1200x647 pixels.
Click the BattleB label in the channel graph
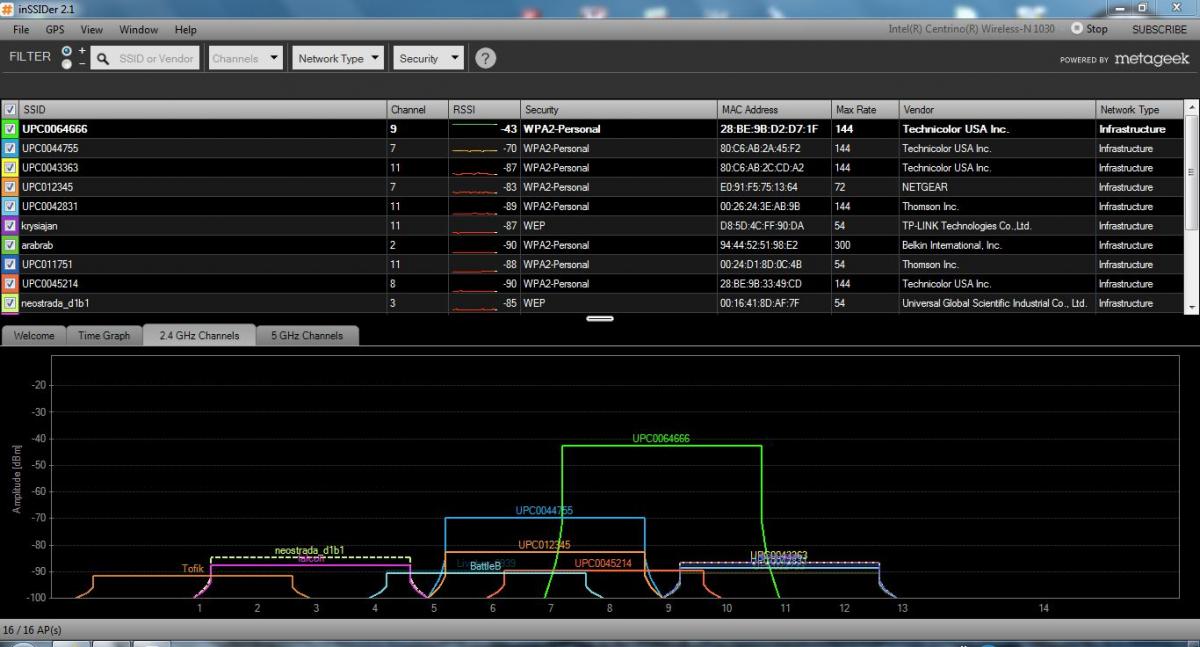point(485,567)
